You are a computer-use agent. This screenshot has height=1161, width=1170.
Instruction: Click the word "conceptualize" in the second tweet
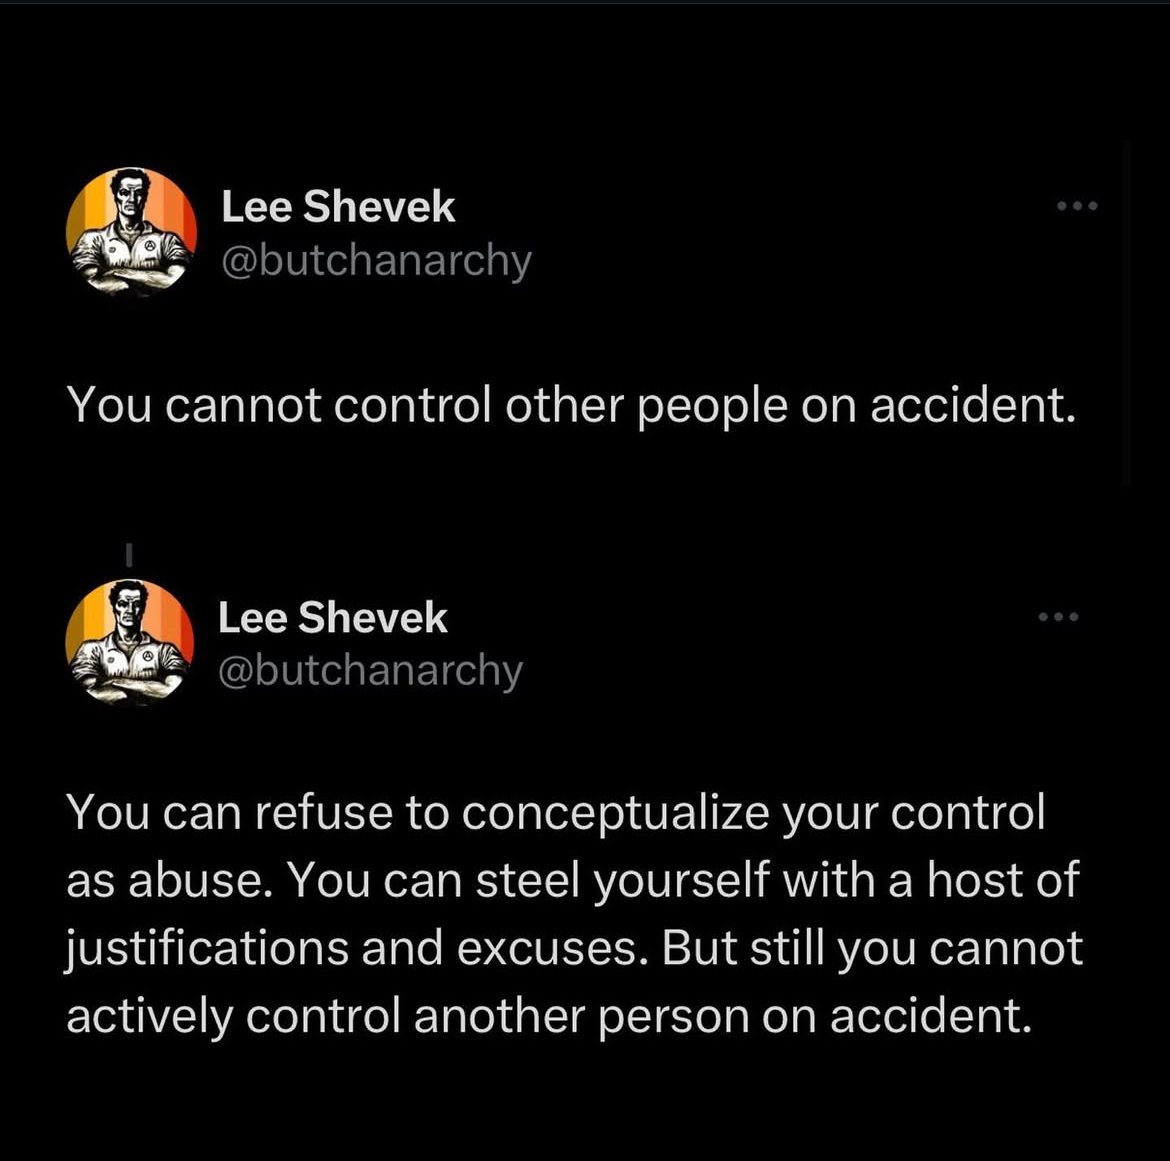(616, 814)
